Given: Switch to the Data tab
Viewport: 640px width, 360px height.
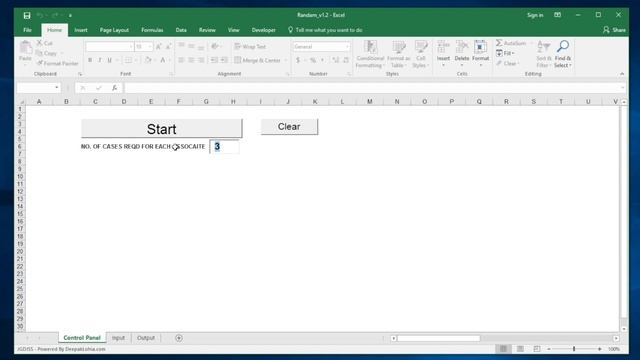Looking at the screenshot, I should (181, 30).
